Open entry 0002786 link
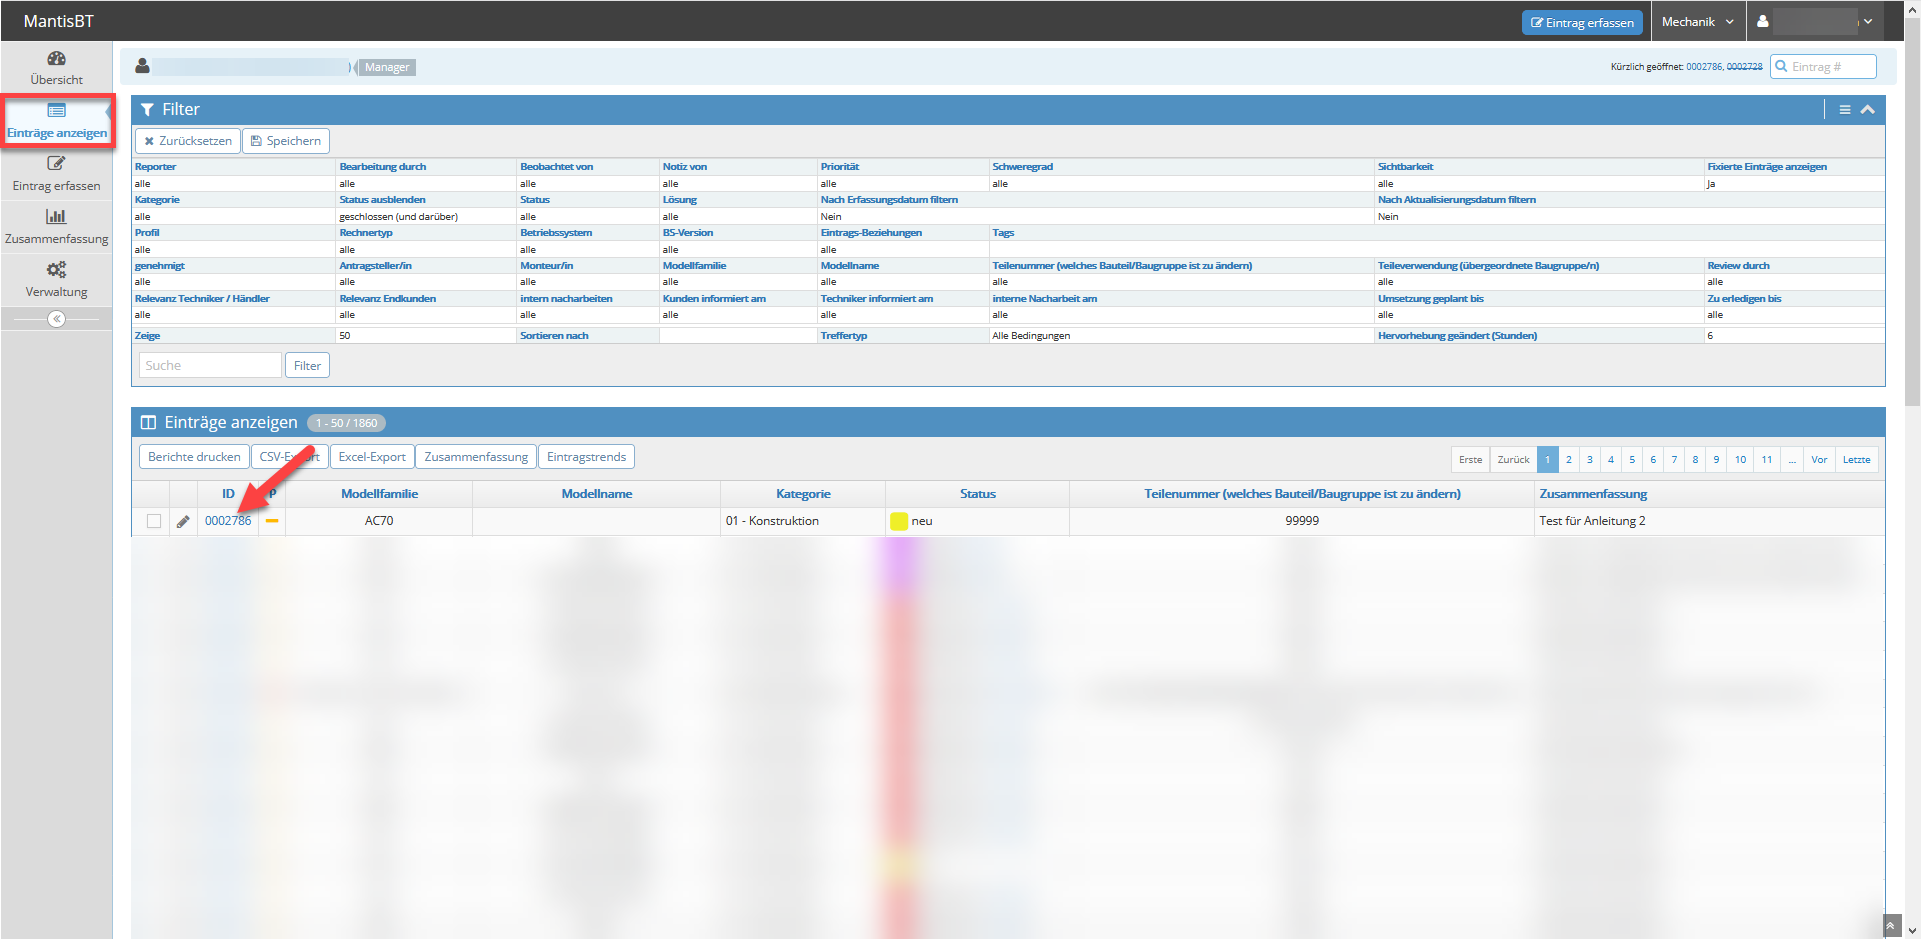1921x939 pixels. pyautogui.click(x=228, y=521)
